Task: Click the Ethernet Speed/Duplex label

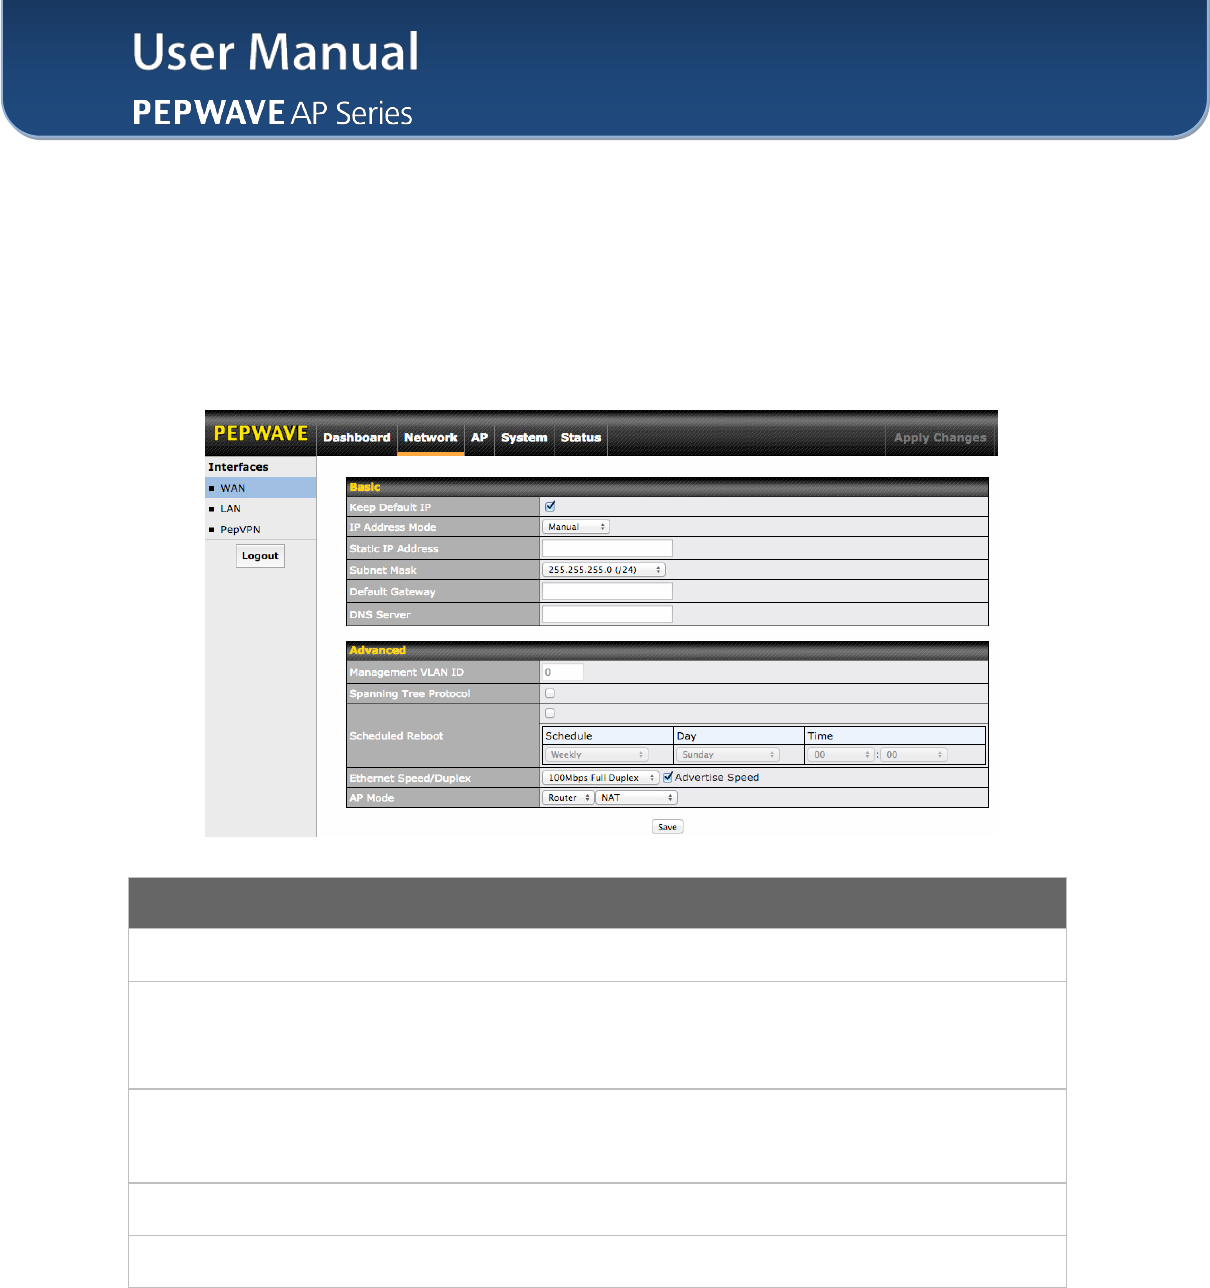Action: click(410, 778)
